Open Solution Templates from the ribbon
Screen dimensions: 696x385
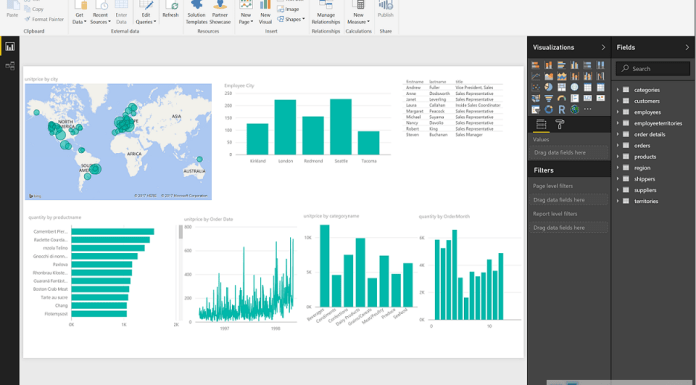[196, 12]
